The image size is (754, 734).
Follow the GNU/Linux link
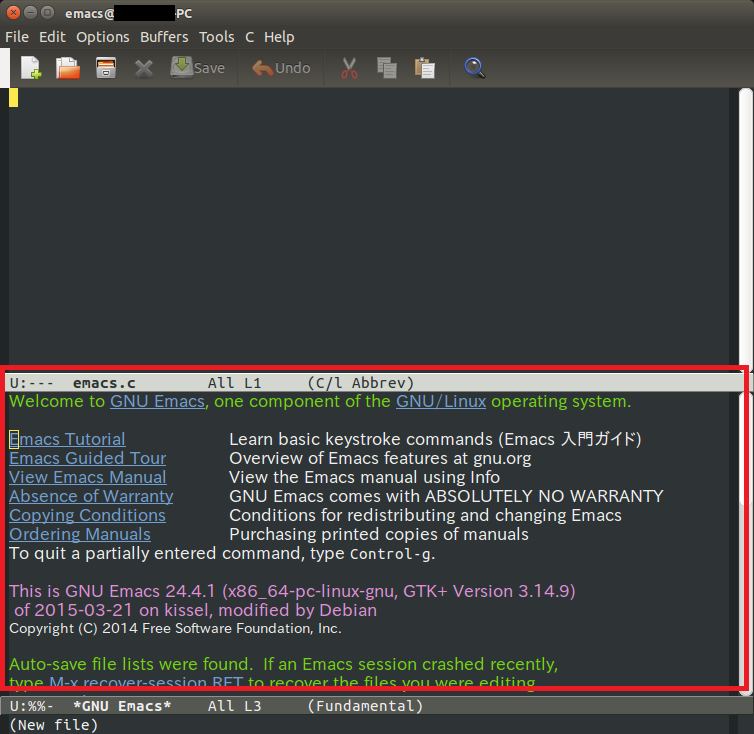click(441, 401)
